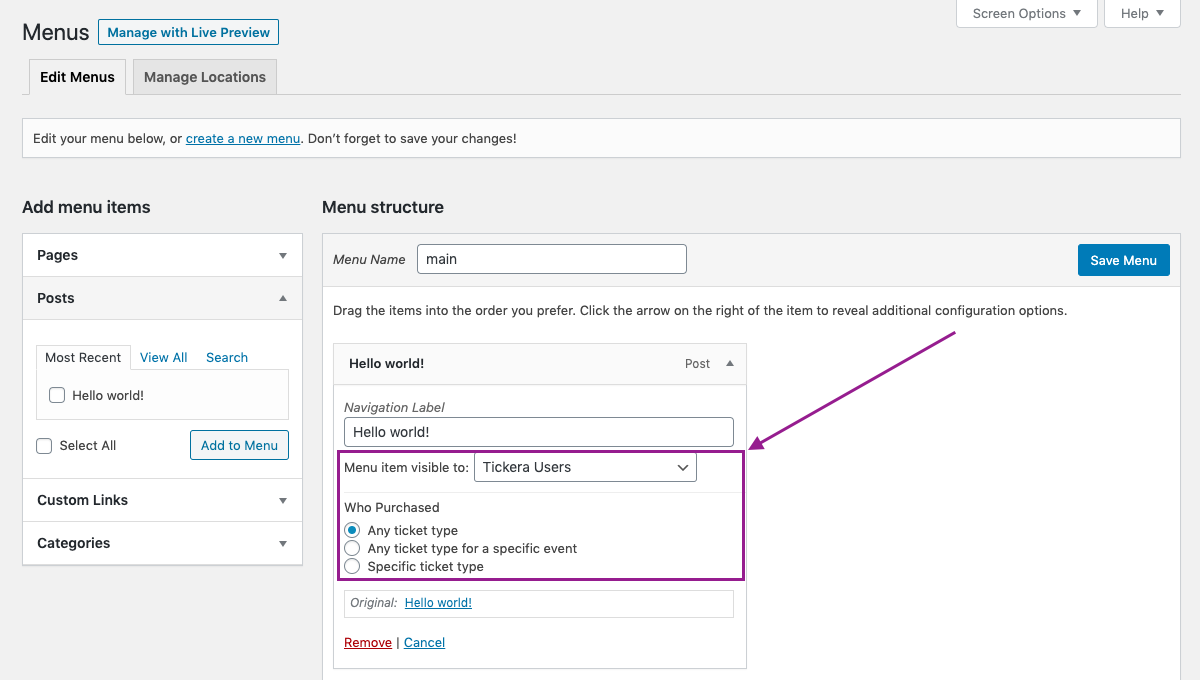The image size is (1200, 680).
Task: Switch to the View All posts tab
Action: pos(163,358)
